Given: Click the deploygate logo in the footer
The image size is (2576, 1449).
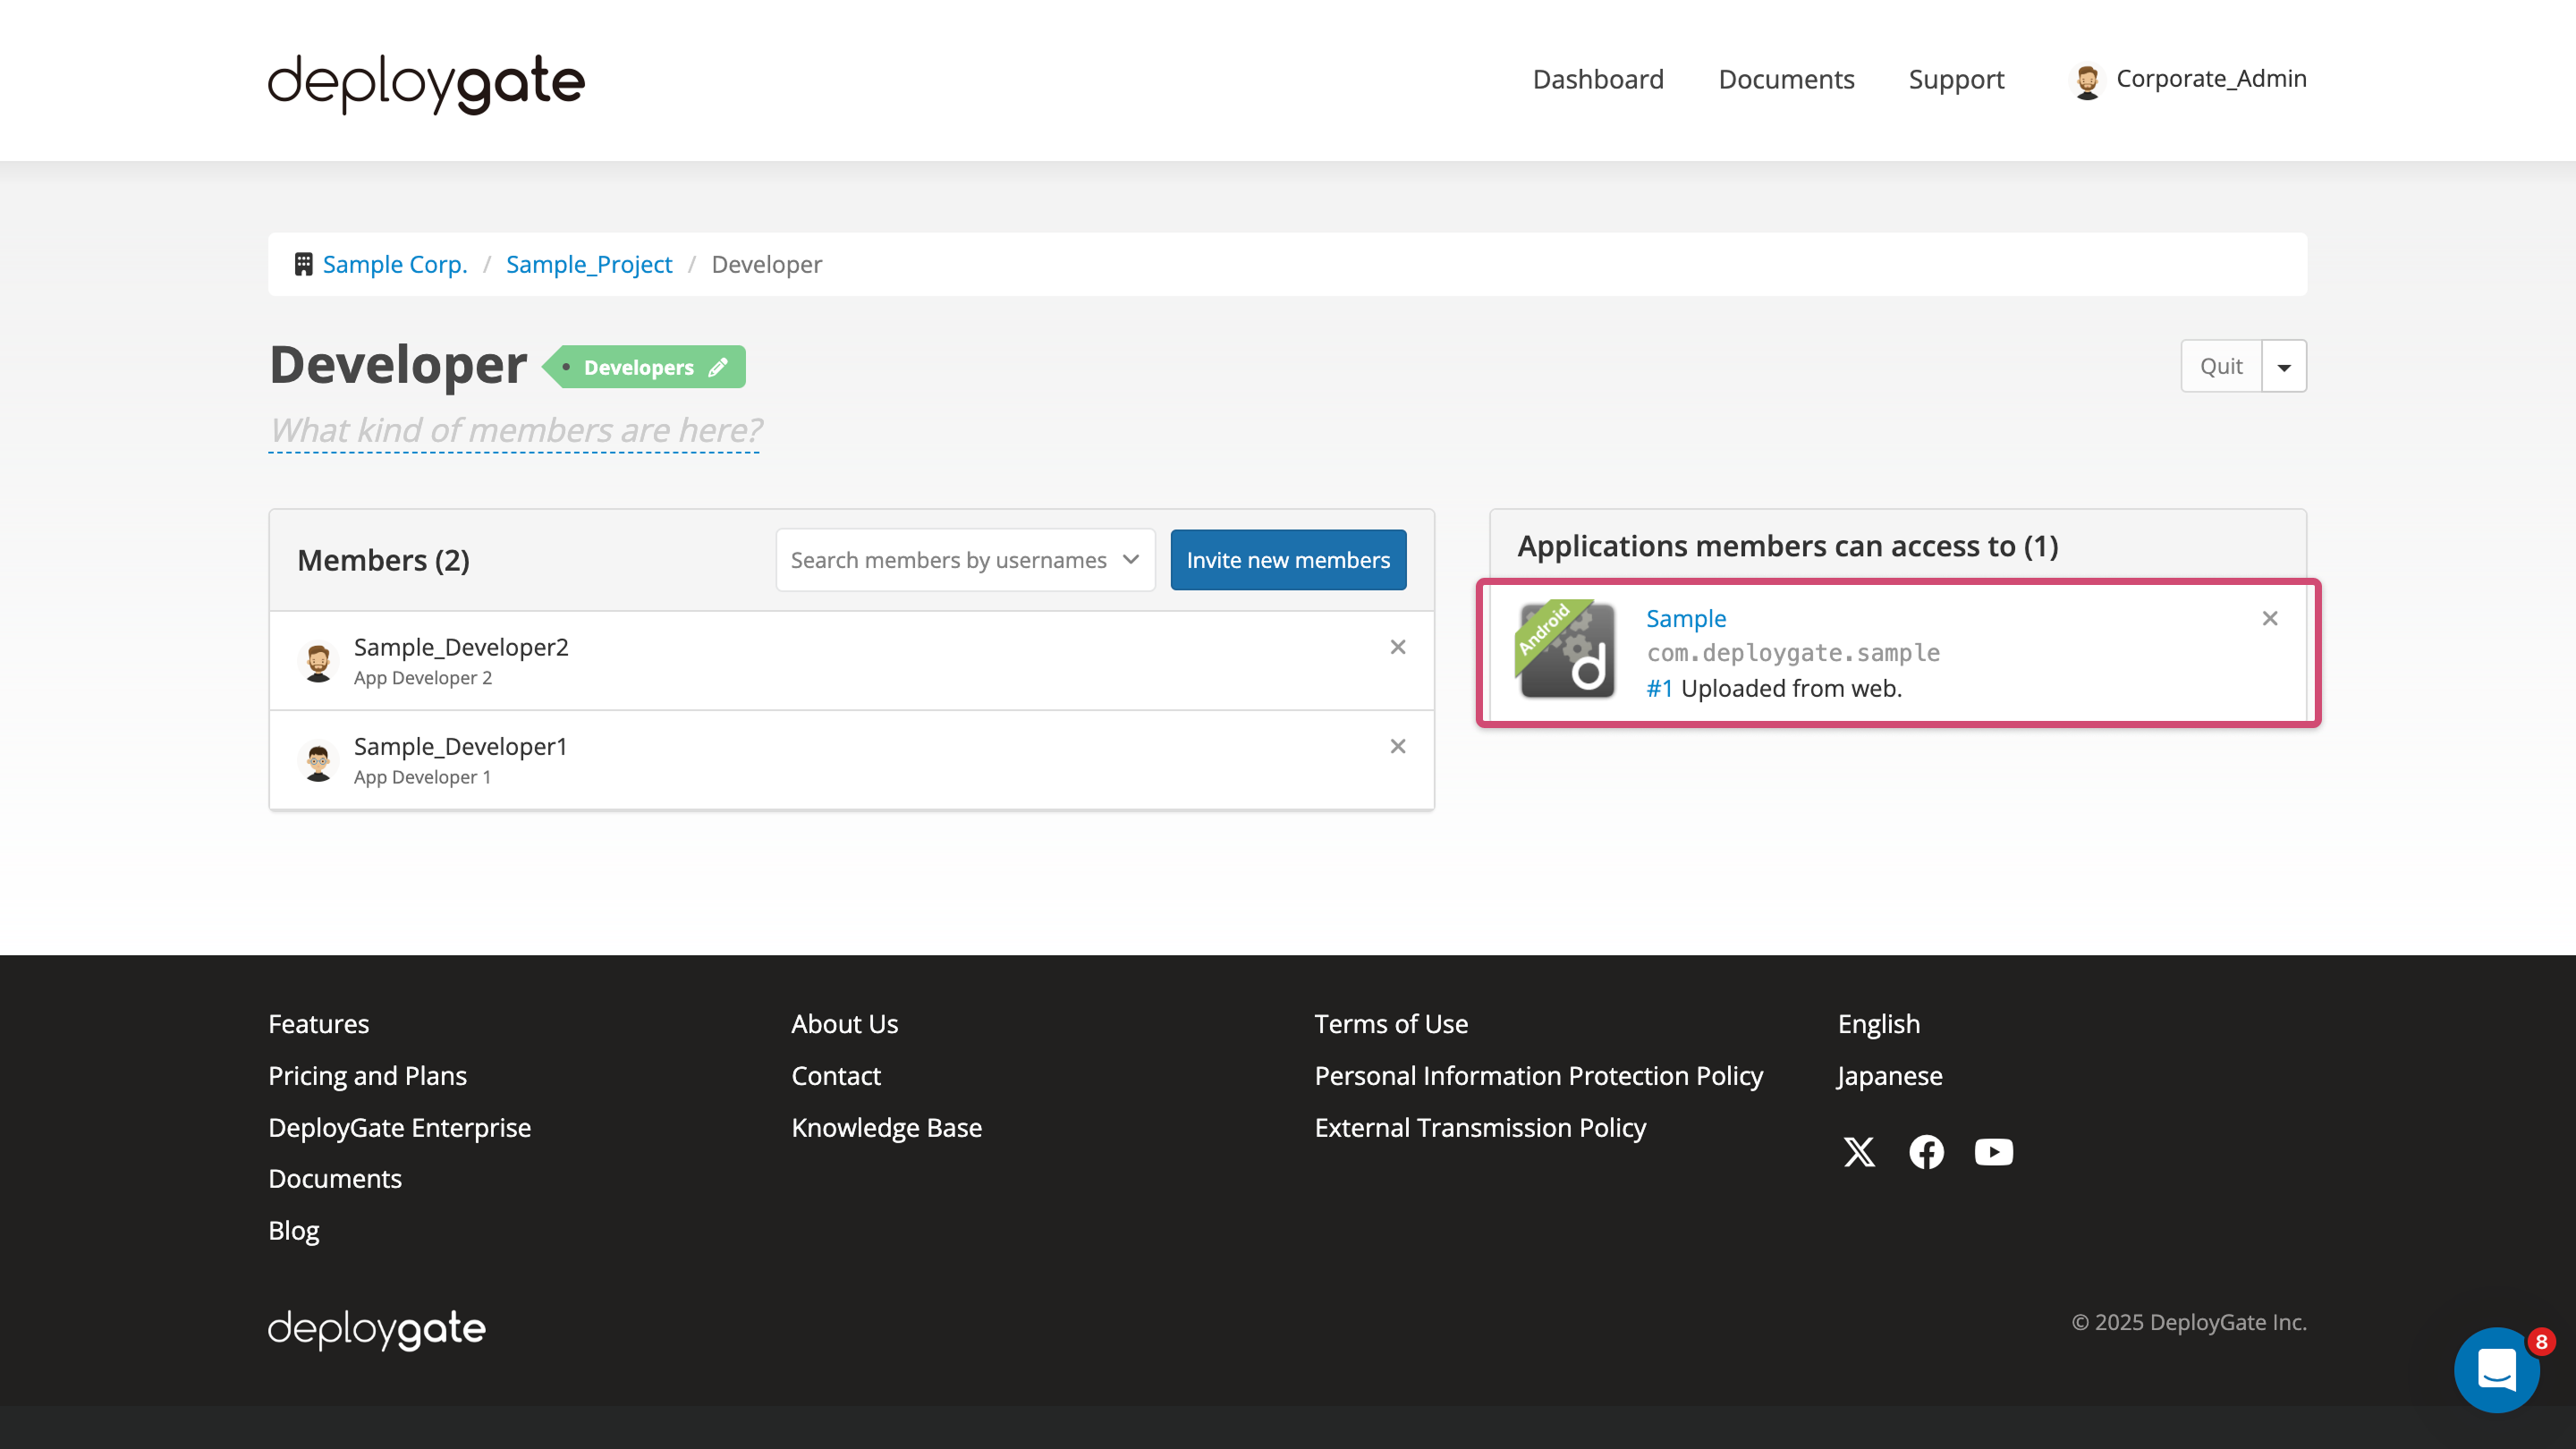Looking at the screenshot, I should 375,1328.
